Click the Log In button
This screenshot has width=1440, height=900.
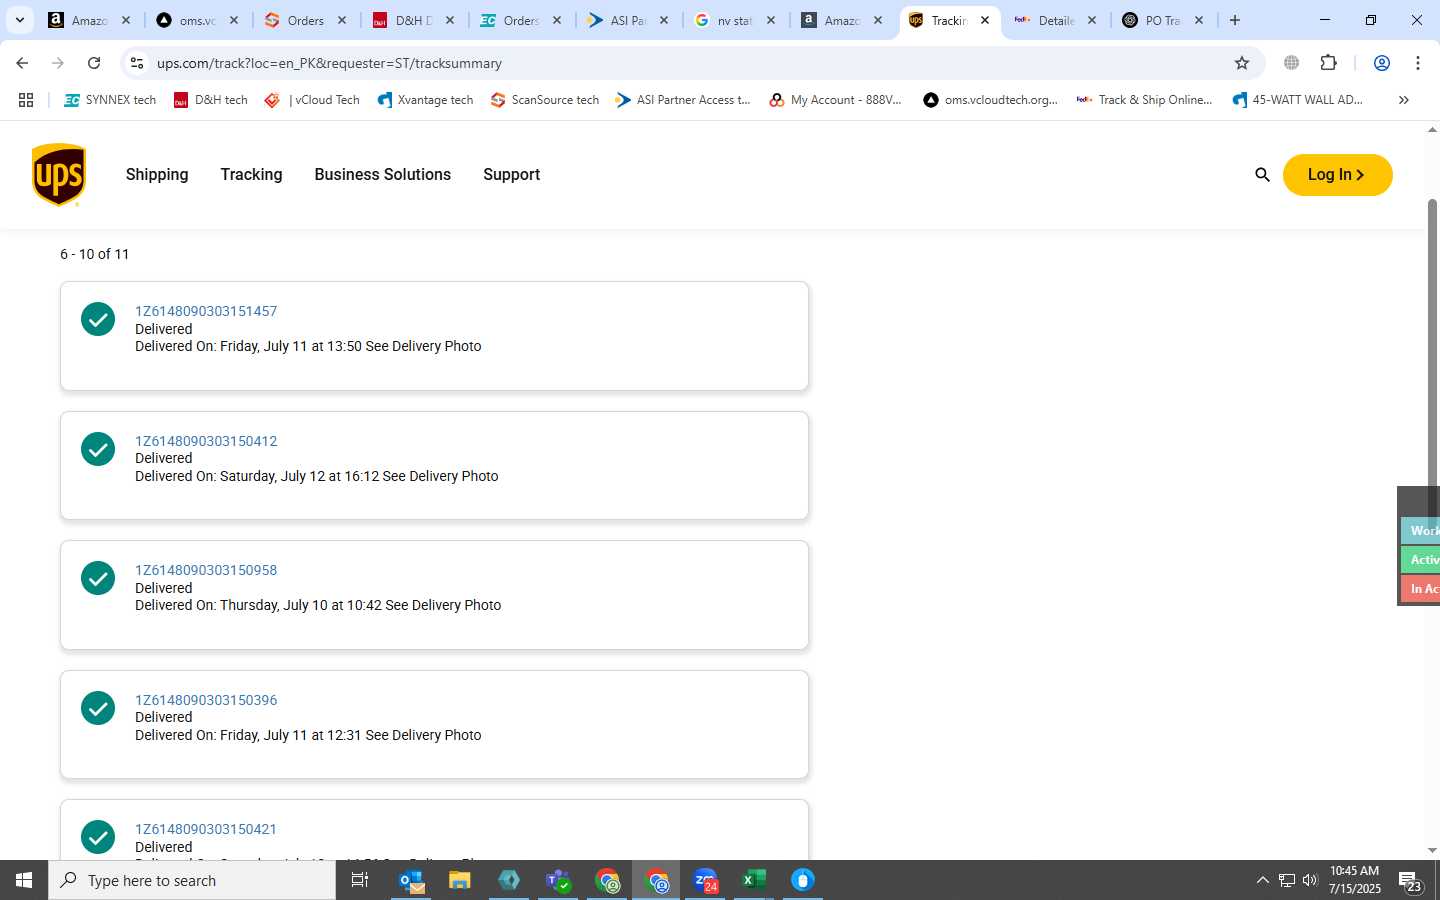point(1337,175)
